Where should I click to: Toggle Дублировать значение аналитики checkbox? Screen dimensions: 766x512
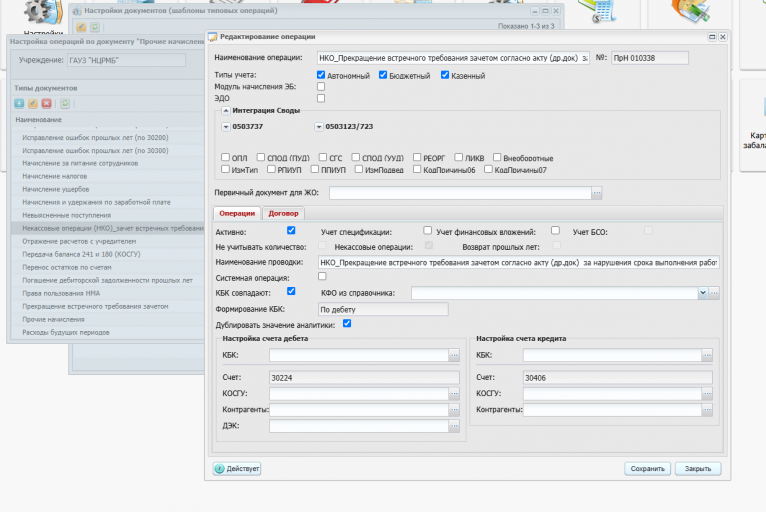pyautogui.click(x=347, y=323)
